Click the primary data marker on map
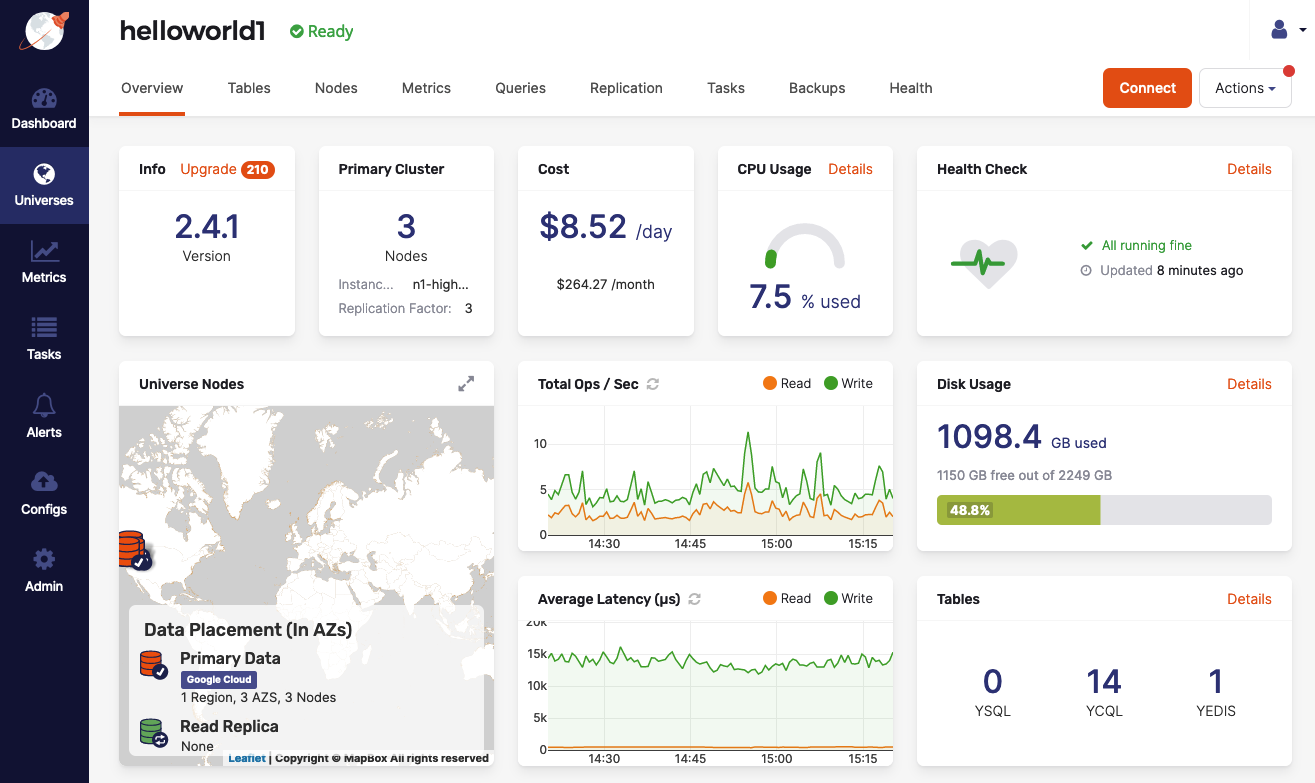The image size is (1315, 783). (x=133, y=550)
